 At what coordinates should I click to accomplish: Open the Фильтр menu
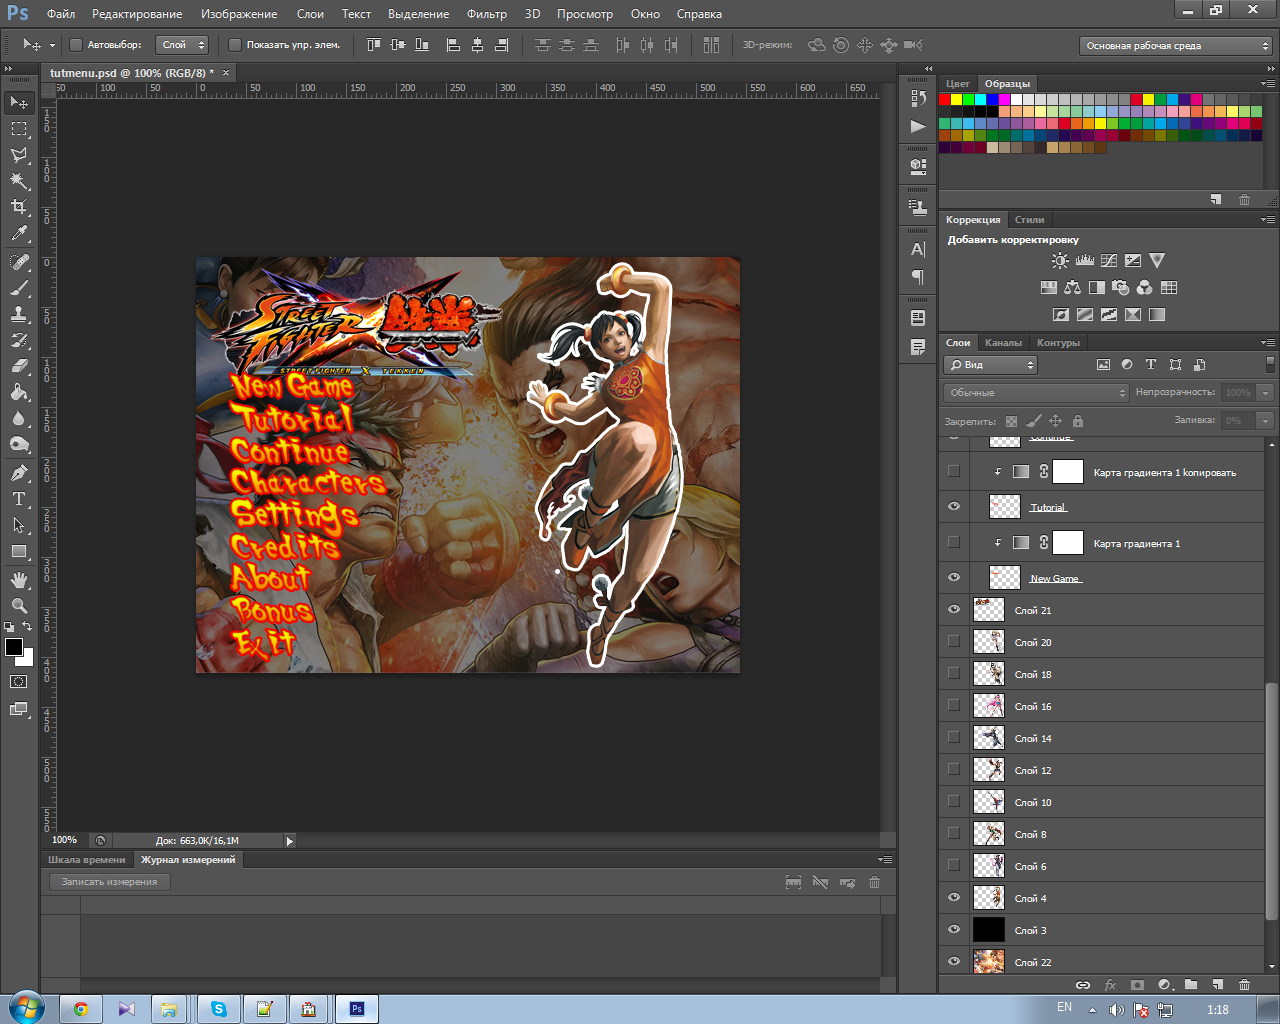pyautogui.click(x=487, y=14)
